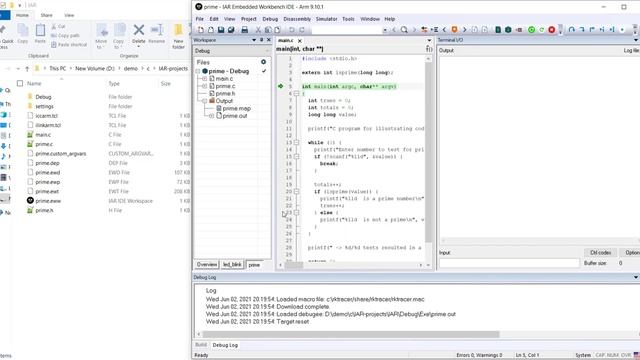Click Copy path in File Explorer ribbon
The height and width of the screenshot is (360, 640).
tap(65, 36)
